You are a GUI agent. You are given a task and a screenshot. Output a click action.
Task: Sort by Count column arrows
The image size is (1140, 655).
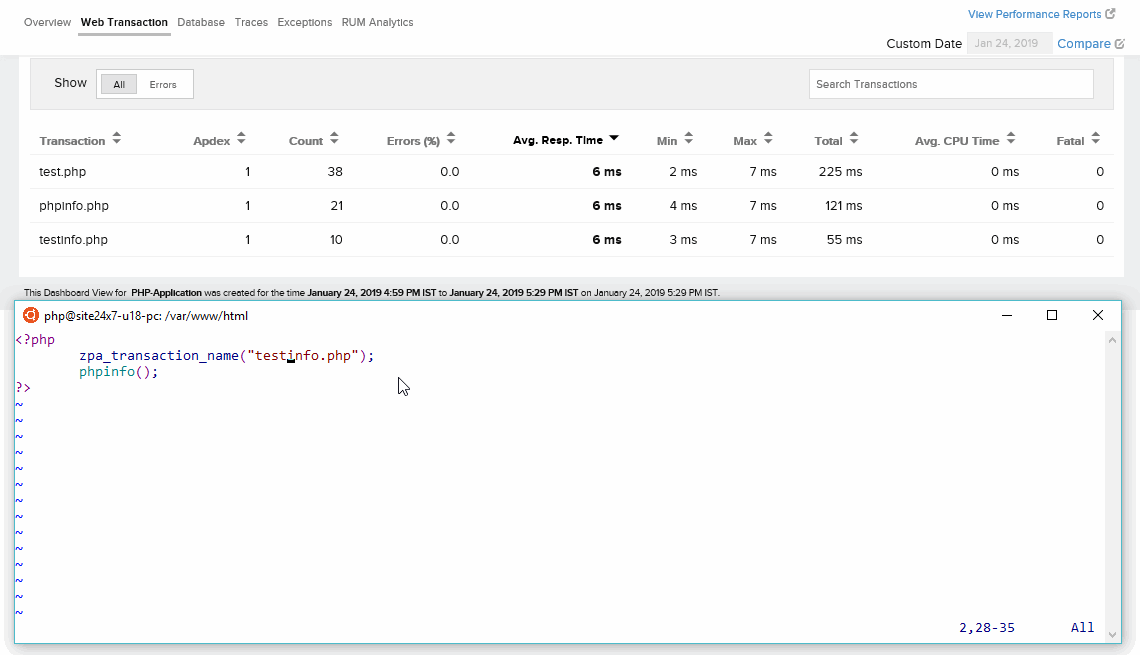pyautogui.click(x=334, y=140)
